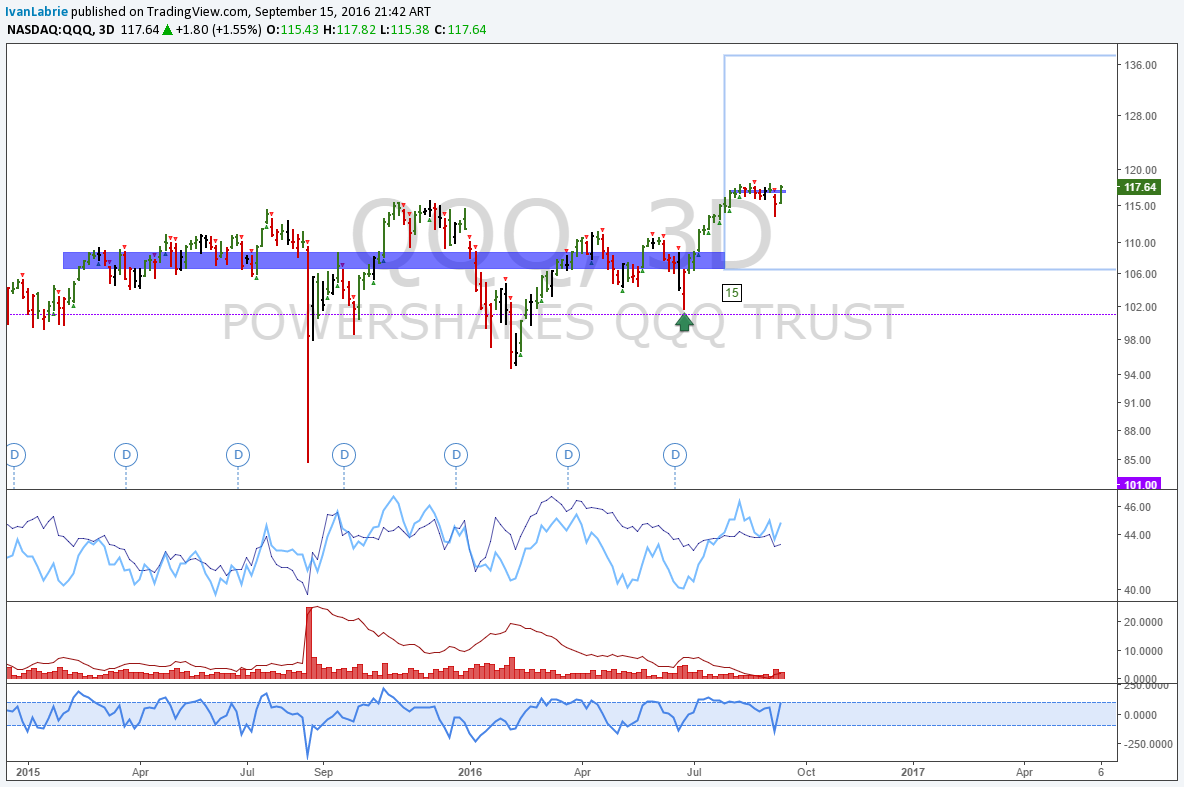The height and width of the screenshot is (787, 1184).
Task: Click the 46.00 indicator scale label
Action: pos(1137,507)
